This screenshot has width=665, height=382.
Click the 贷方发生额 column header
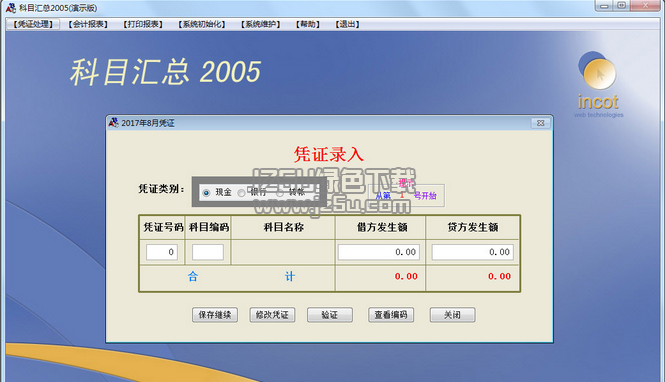click(472, 227)
